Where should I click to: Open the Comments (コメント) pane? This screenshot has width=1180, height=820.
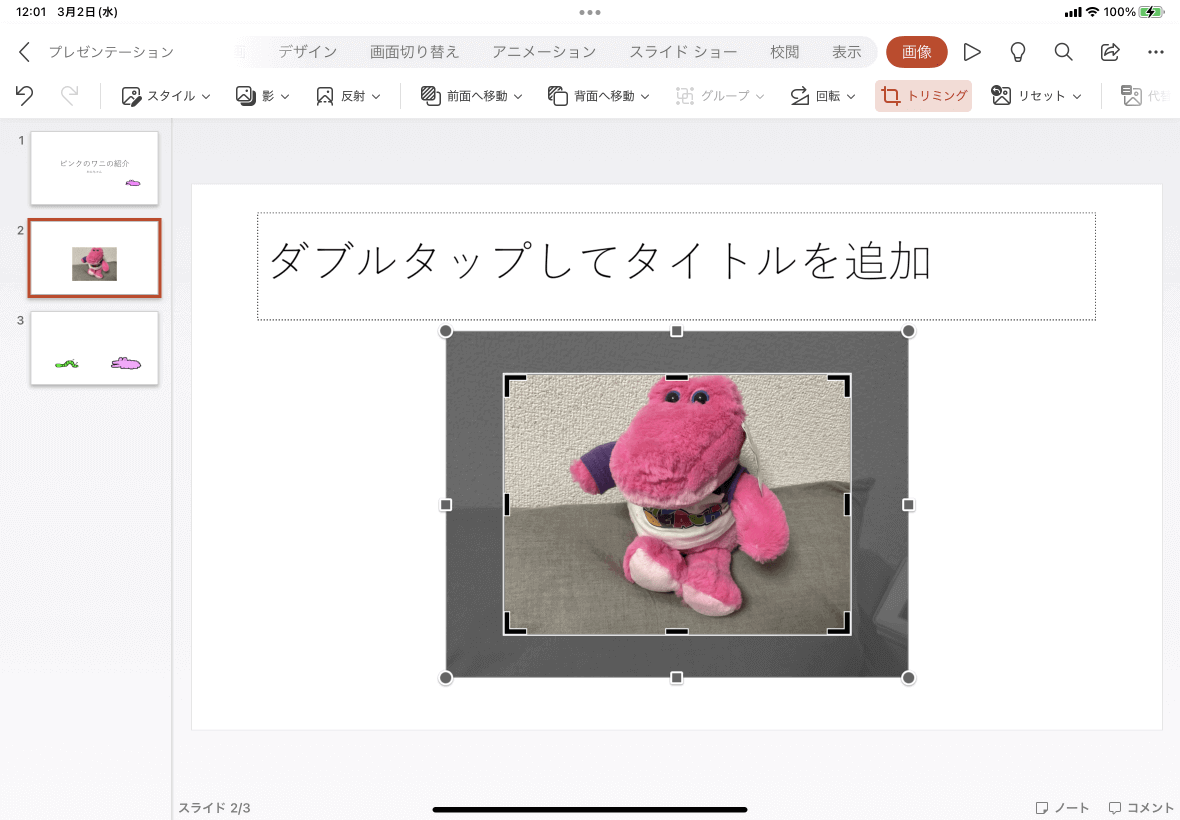(x=1141, y=807)
